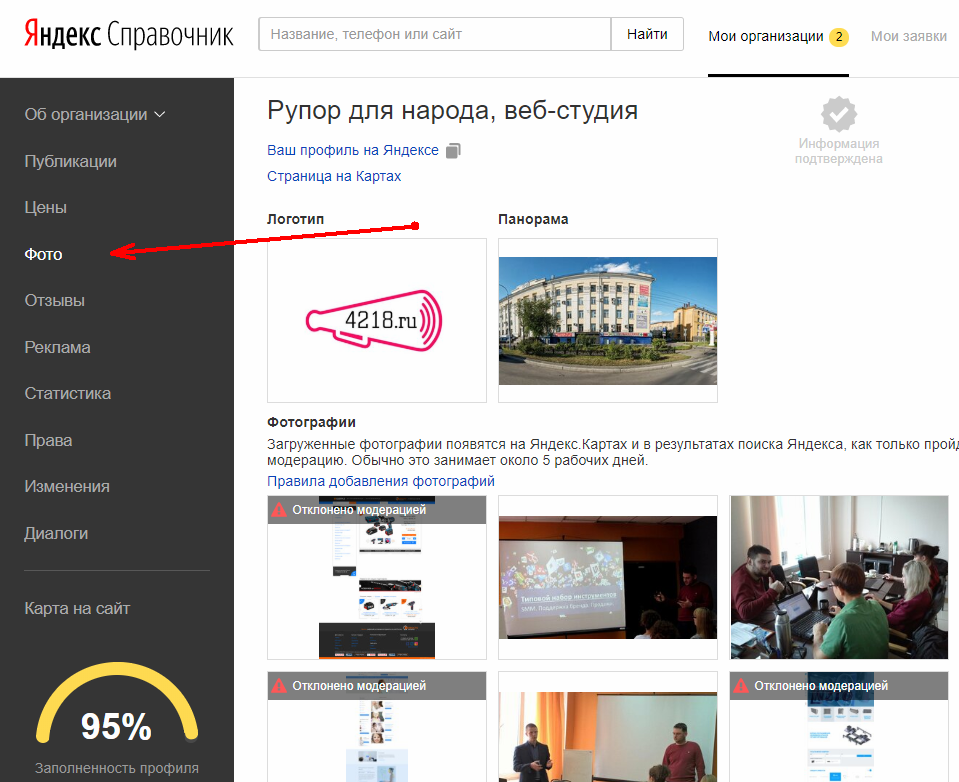Open the Права section
The height and width of the screenshot is (782, 959).
tap(48, 440)
